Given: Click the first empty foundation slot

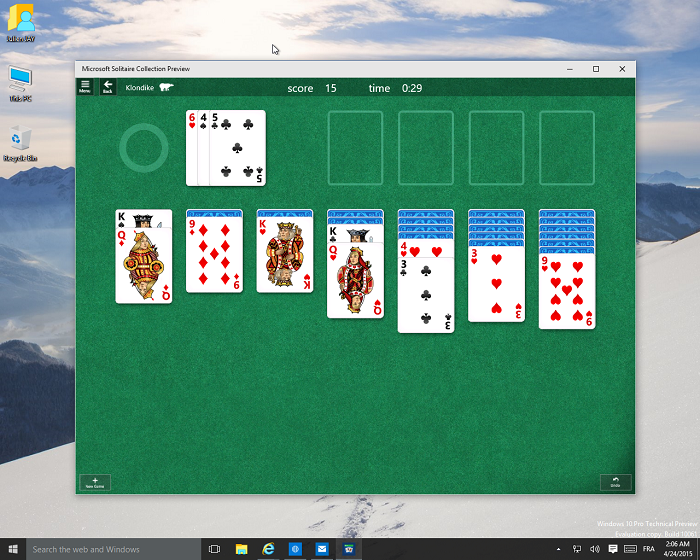Looking at the screenshot, I should coord(355,148).
